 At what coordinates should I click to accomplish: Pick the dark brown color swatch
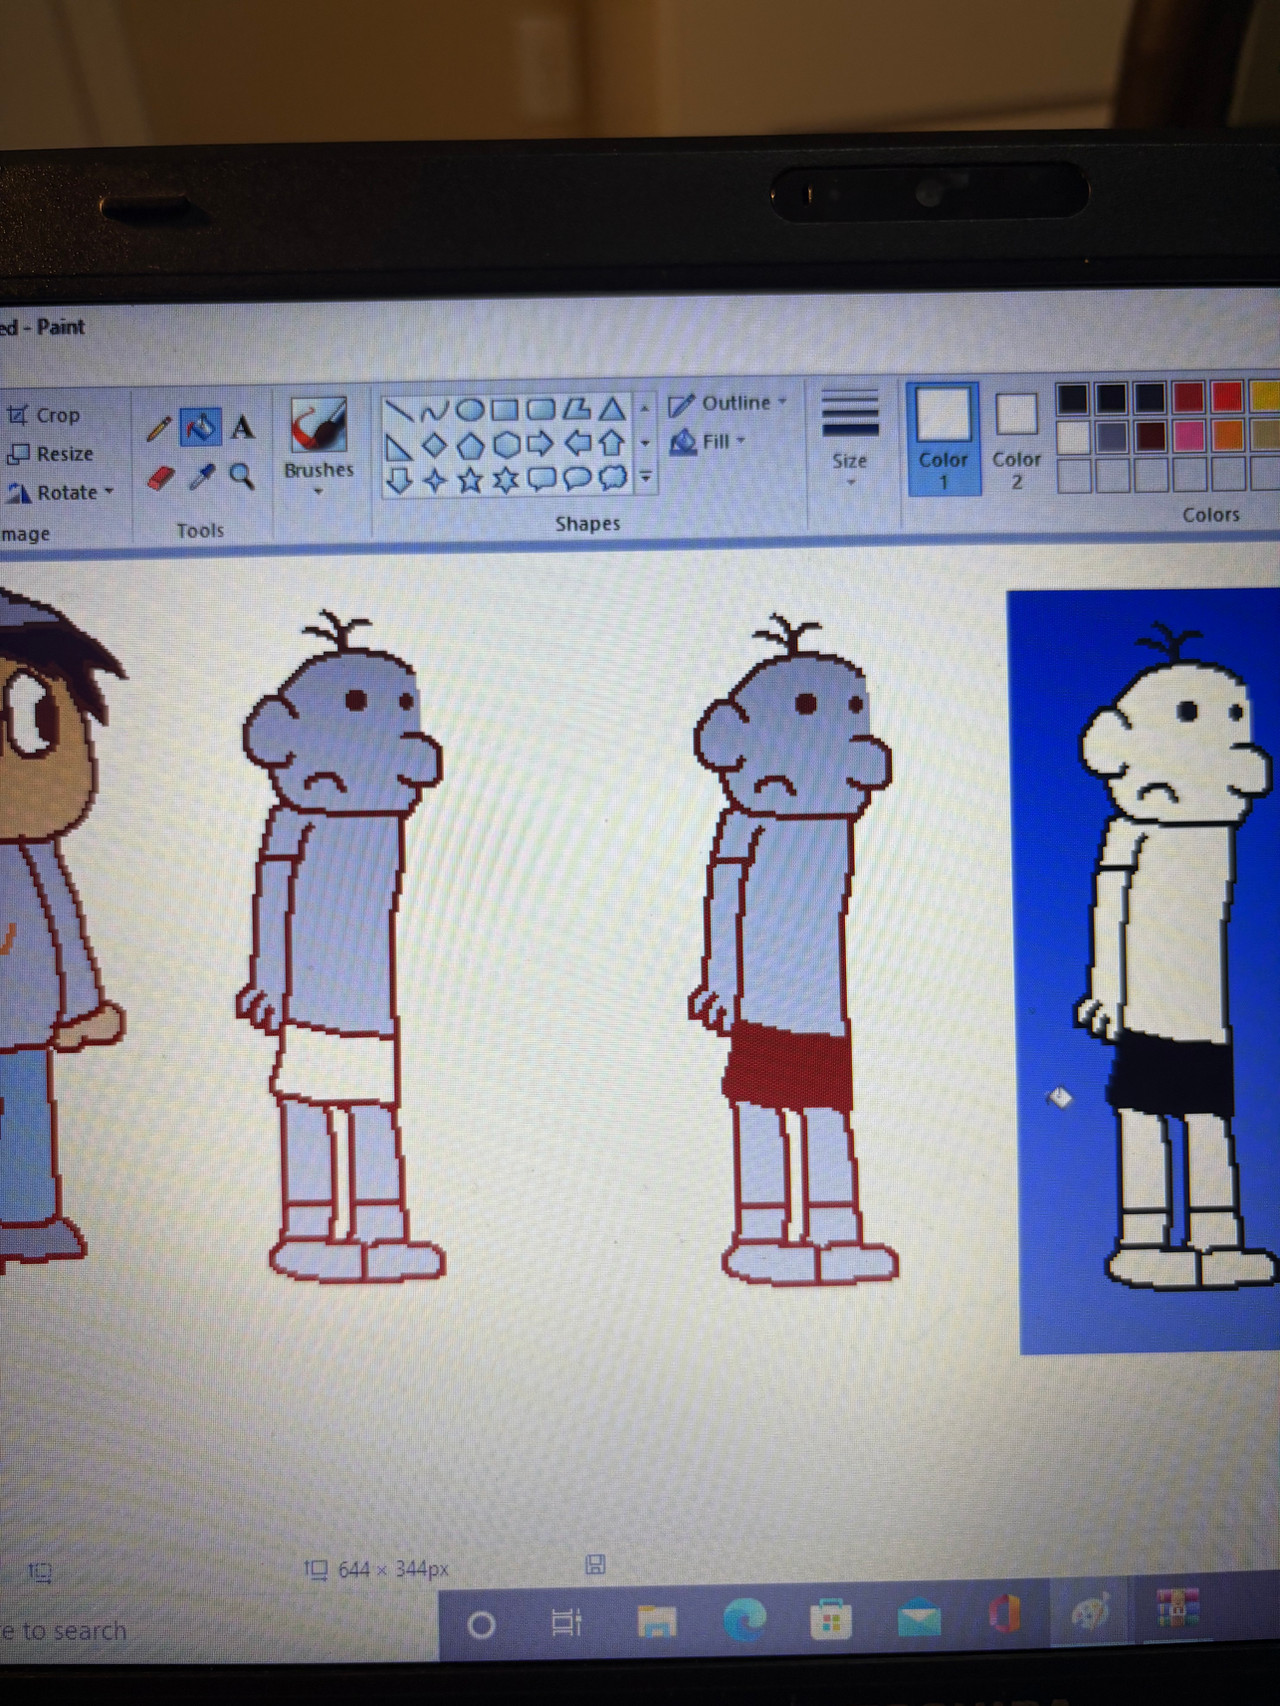[1150, 436]
